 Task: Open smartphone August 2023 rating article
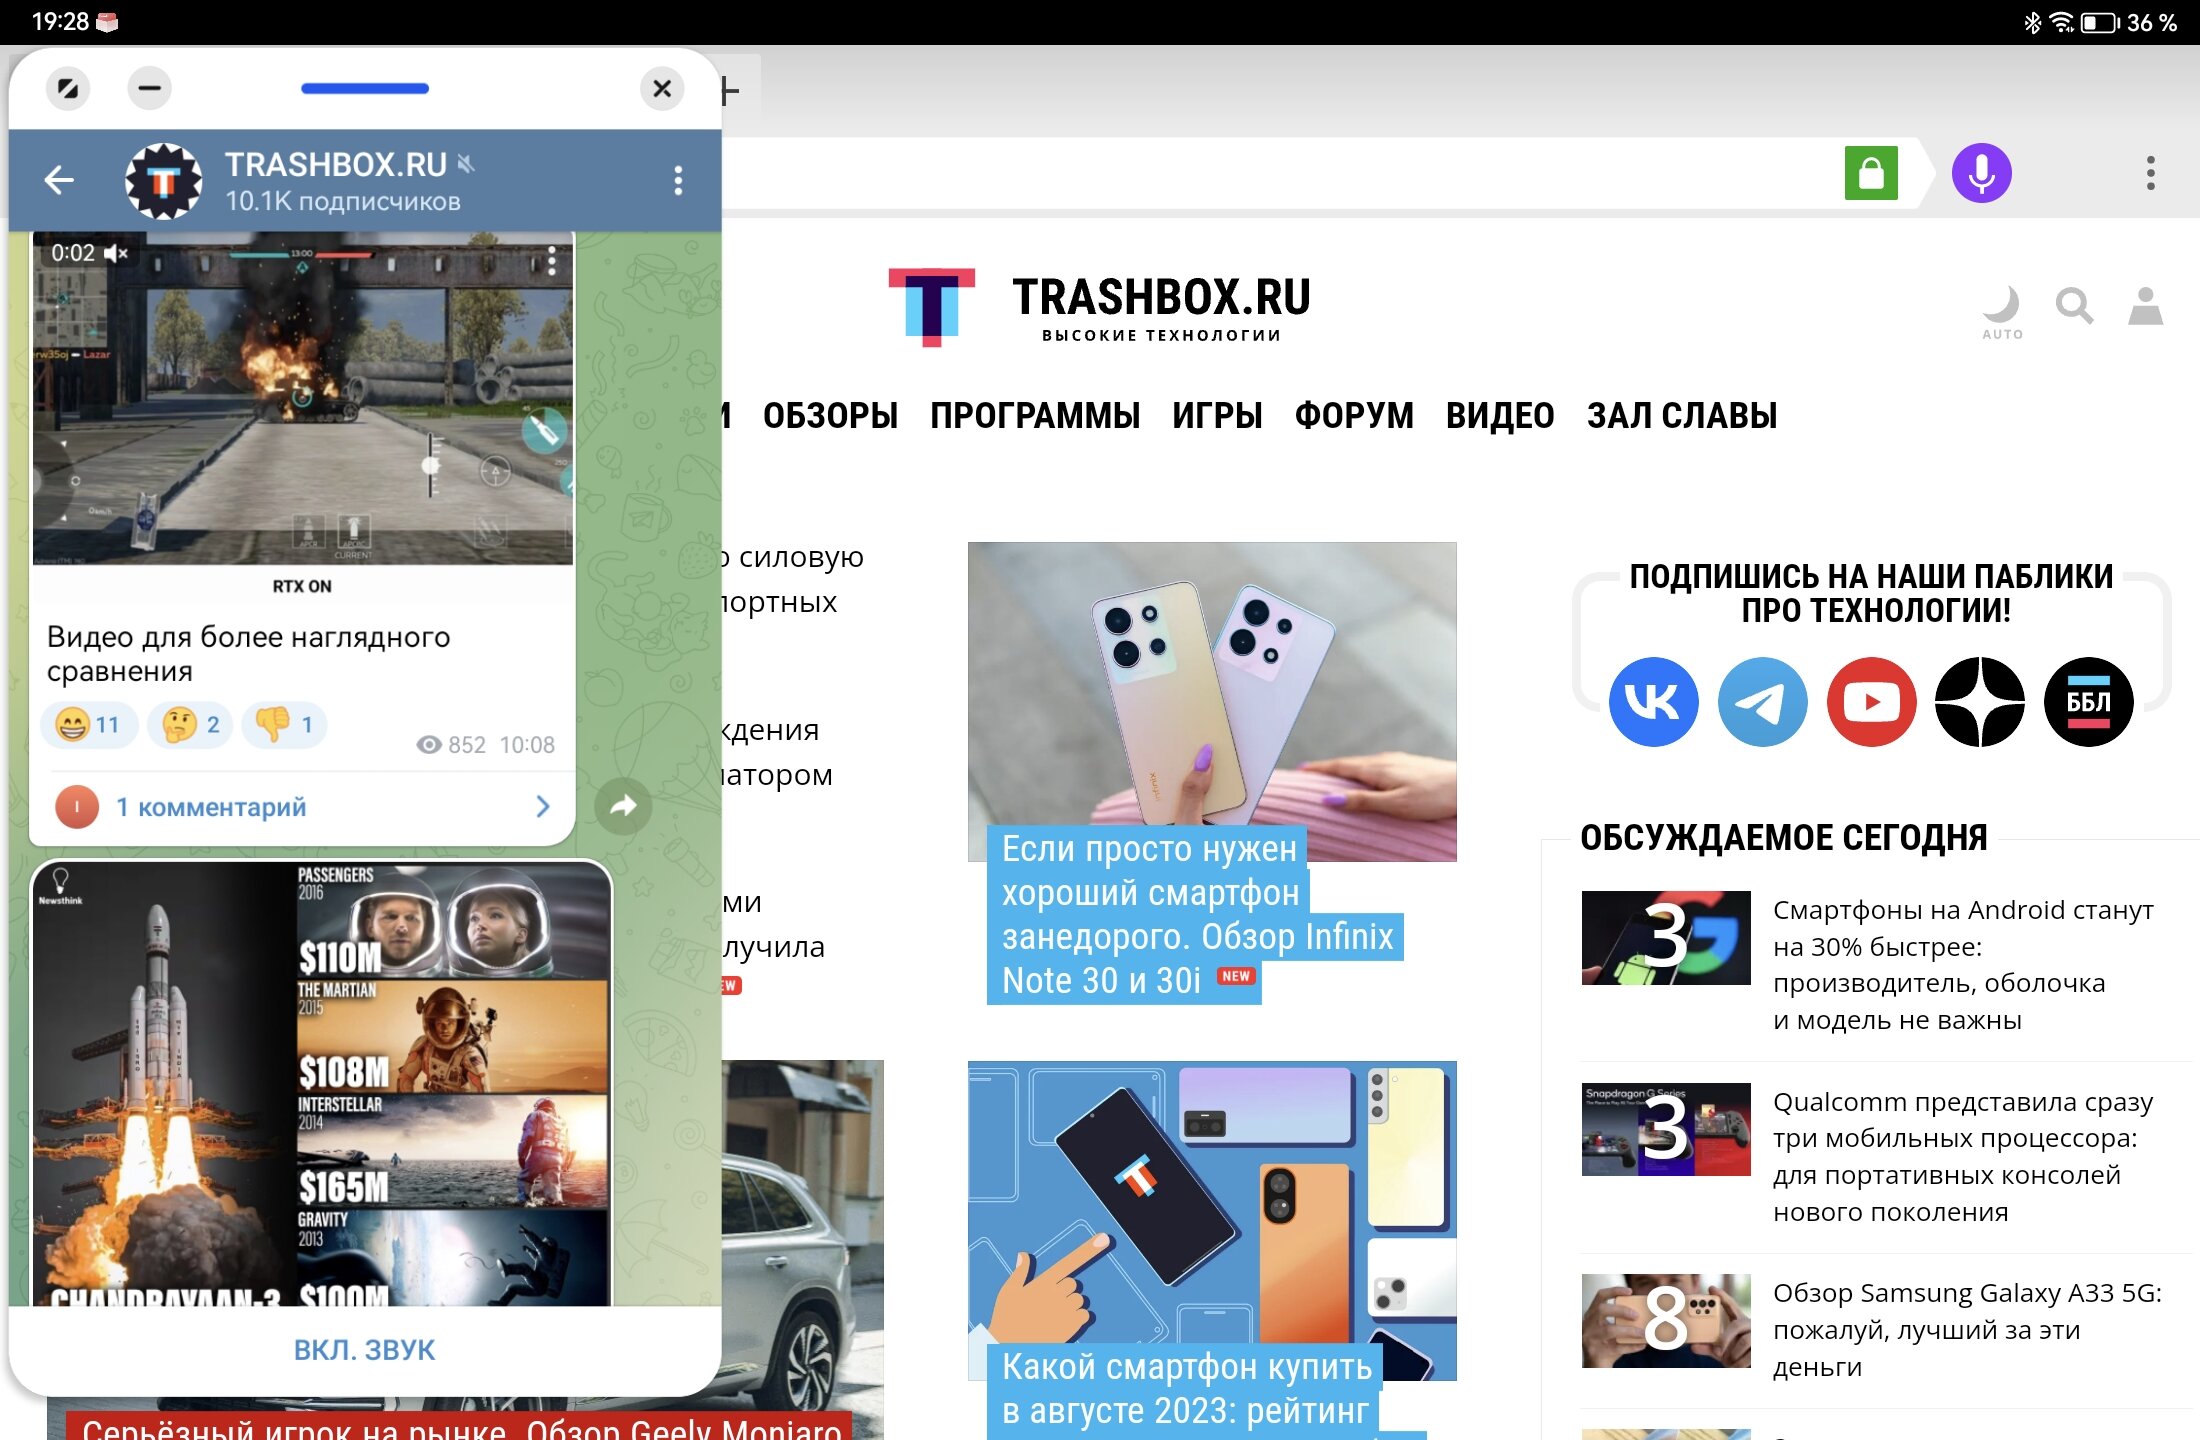click(1190, 1389)
